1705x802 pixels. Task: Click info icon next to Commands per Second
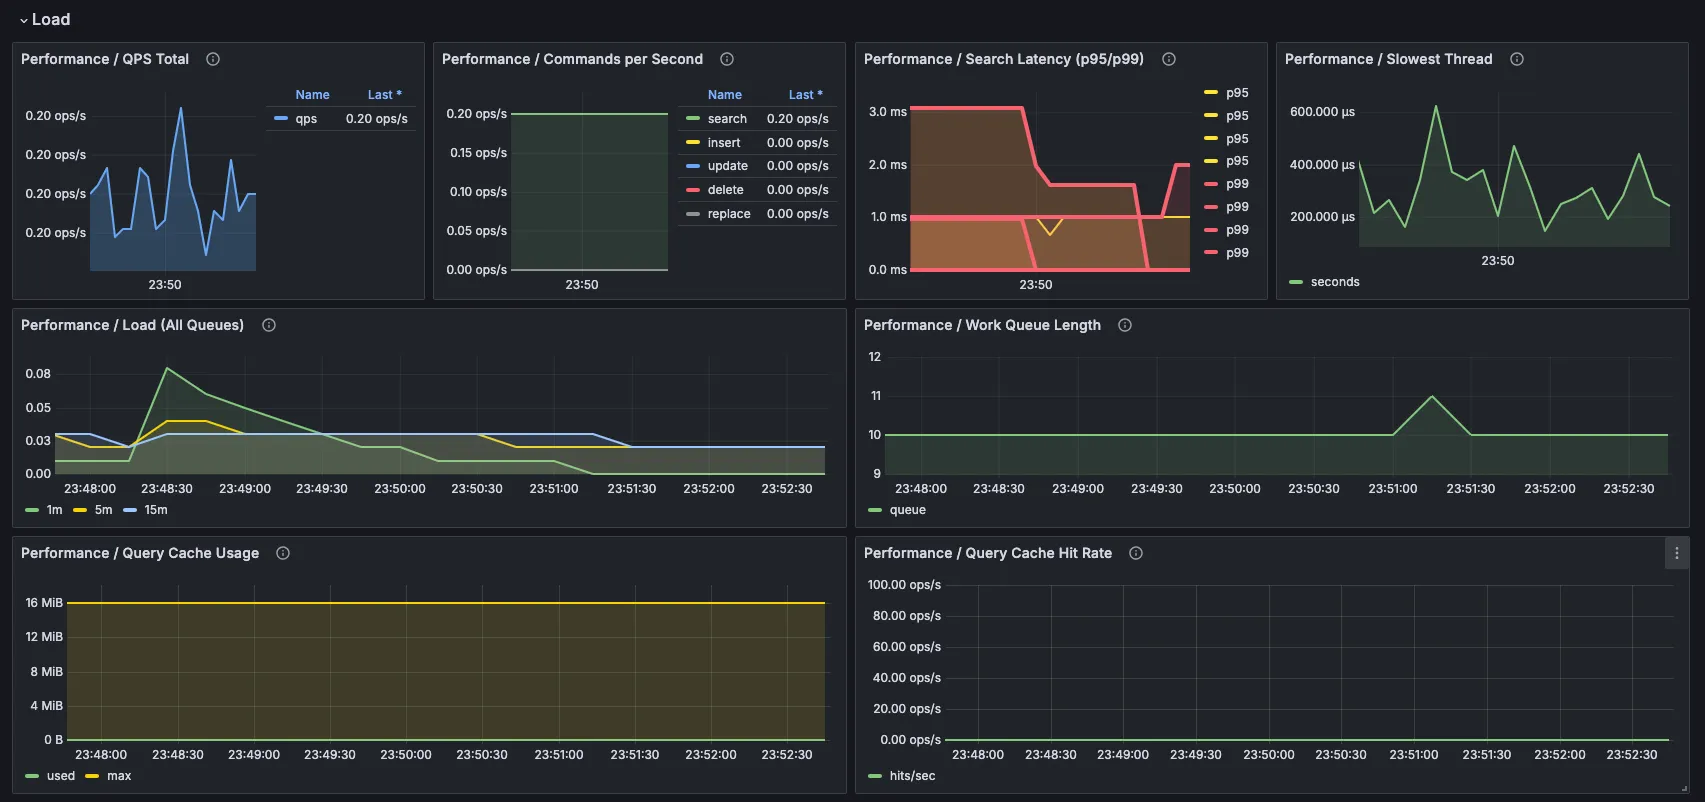727,59
